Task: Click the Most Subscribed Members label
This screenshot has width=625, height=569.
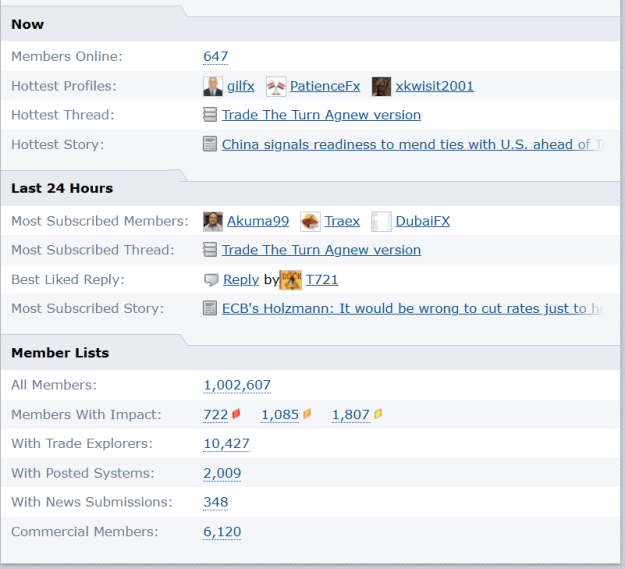Action: 100,221
